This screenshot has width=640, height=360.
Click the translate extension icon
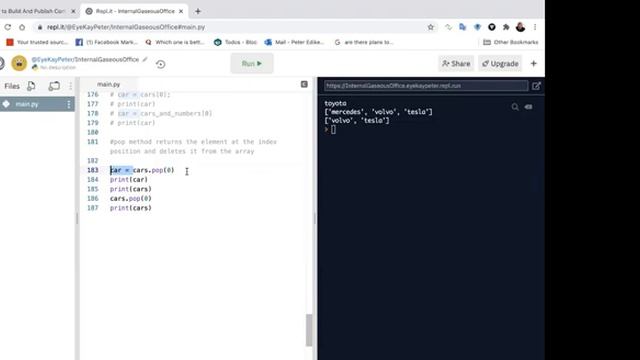point(462,27)
